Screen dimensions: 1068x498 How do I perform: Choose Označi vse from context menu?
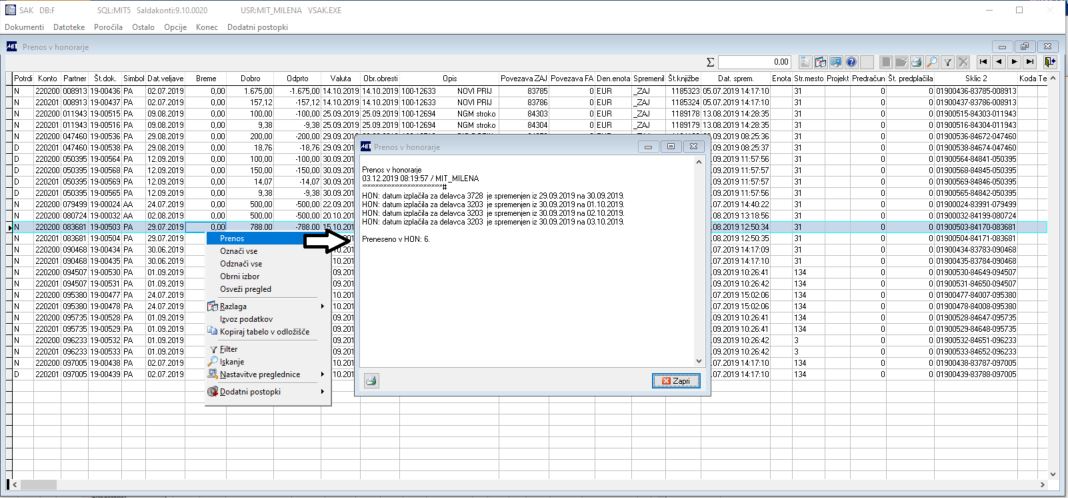coord(268,251)
